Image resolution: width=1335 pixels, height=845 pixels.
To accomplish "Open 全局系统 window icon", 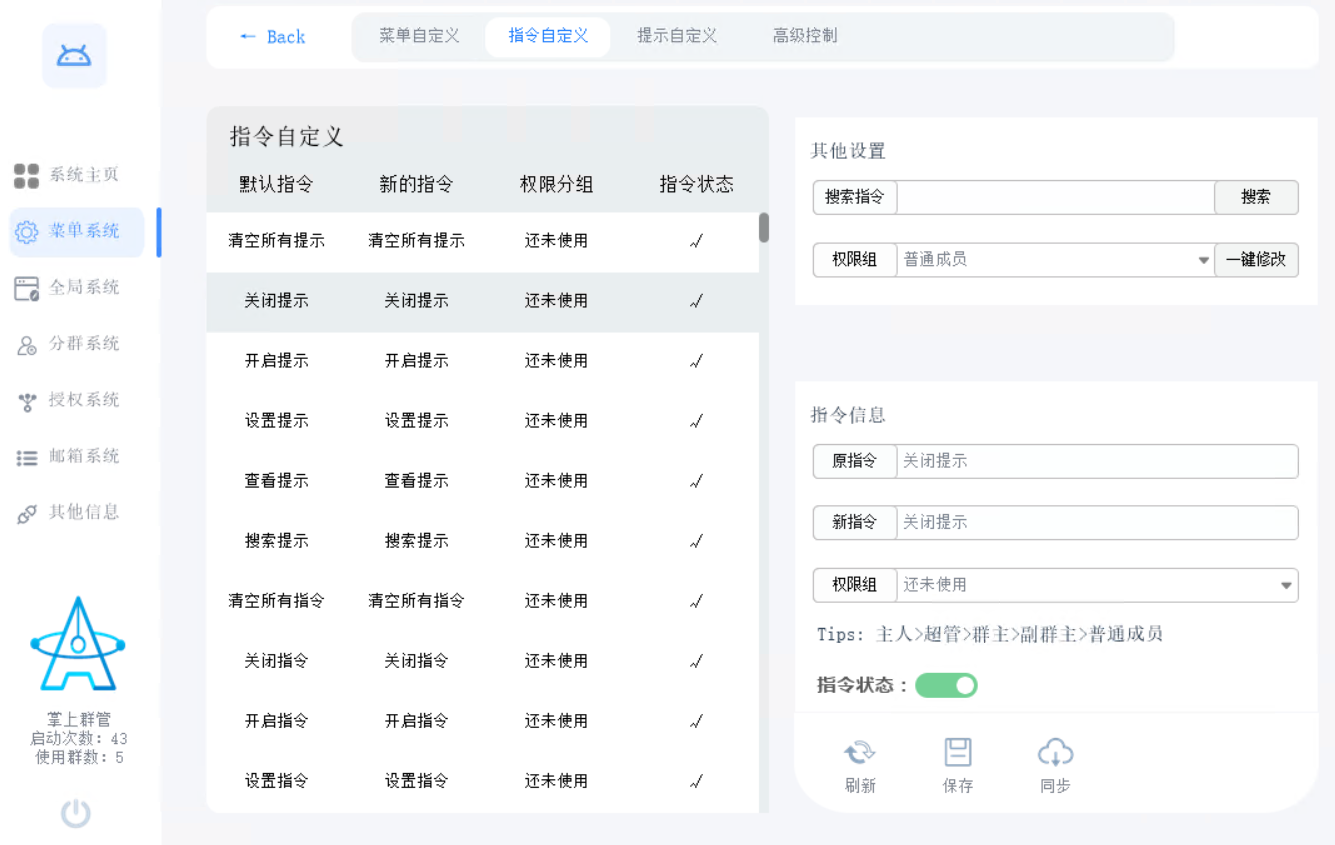I will click(x=26, y=289).
